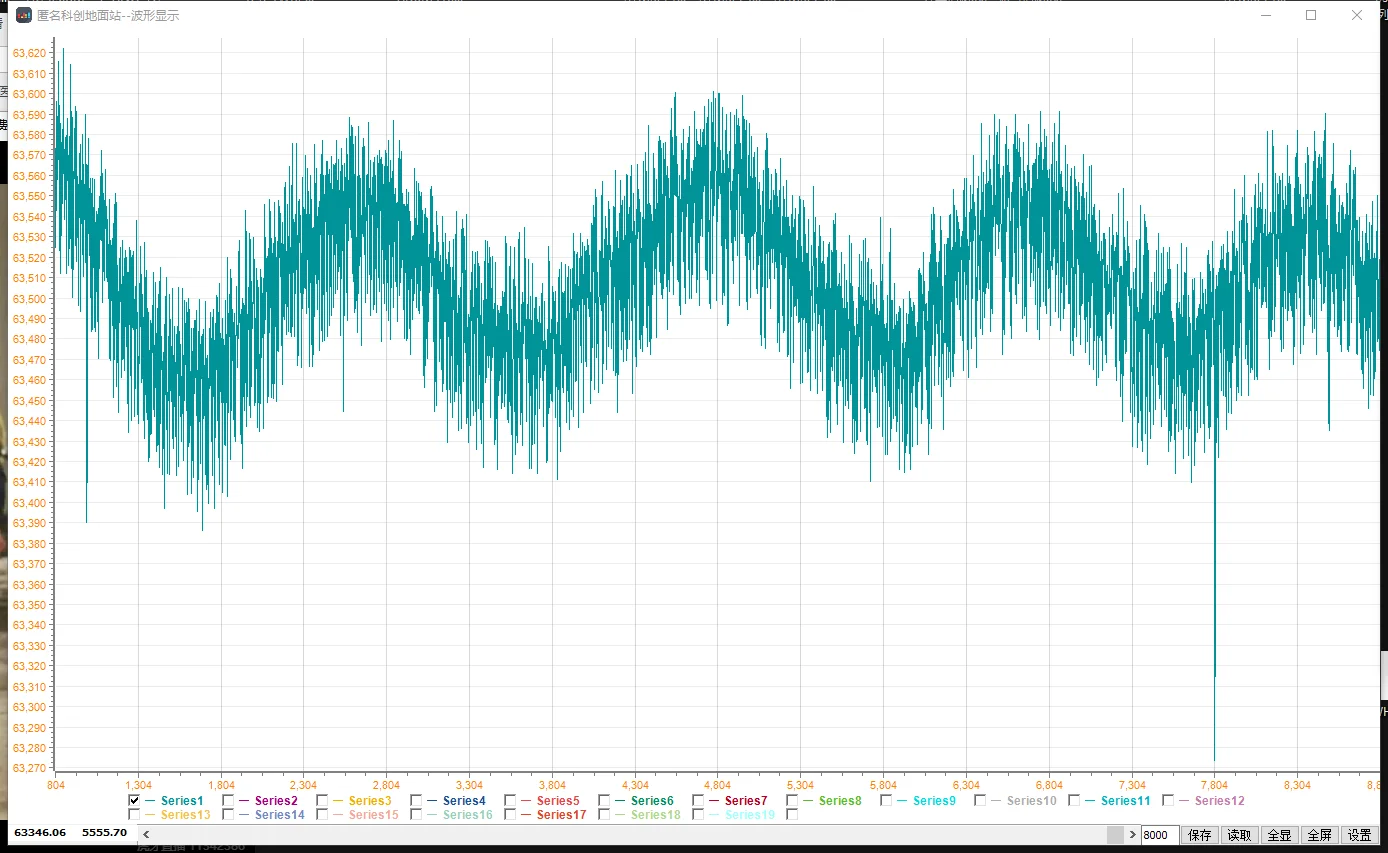The width and height of the screenshot is (1388, 853).
Task: Maximize the waveform display window
Action: pyautogui.click(x=1311, y=15)
